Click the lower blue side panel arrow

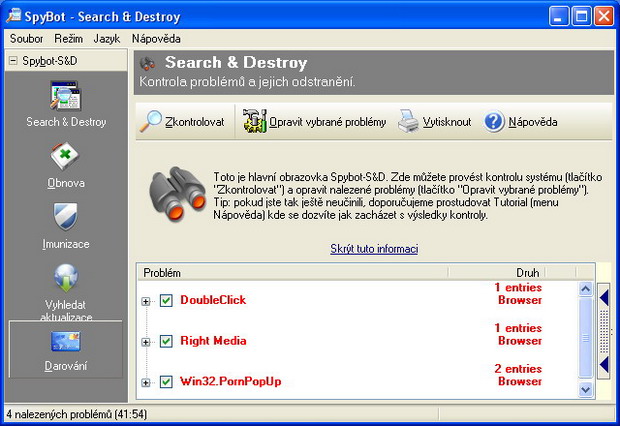[x=604, y=364]
